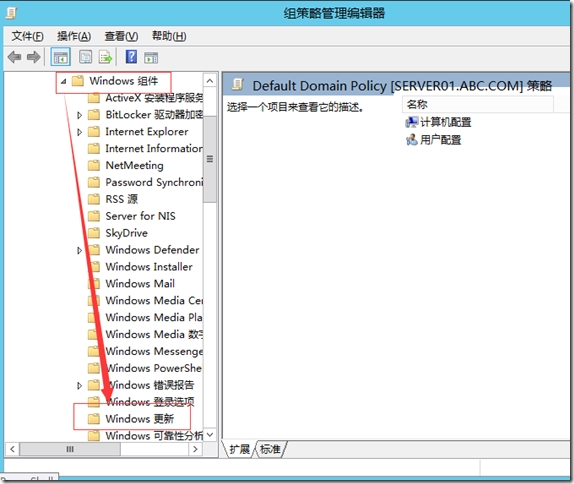Select the Windows 登录选项 tree item
The height and width of the screenshot is (484, 574).
(x=150, y=402)
